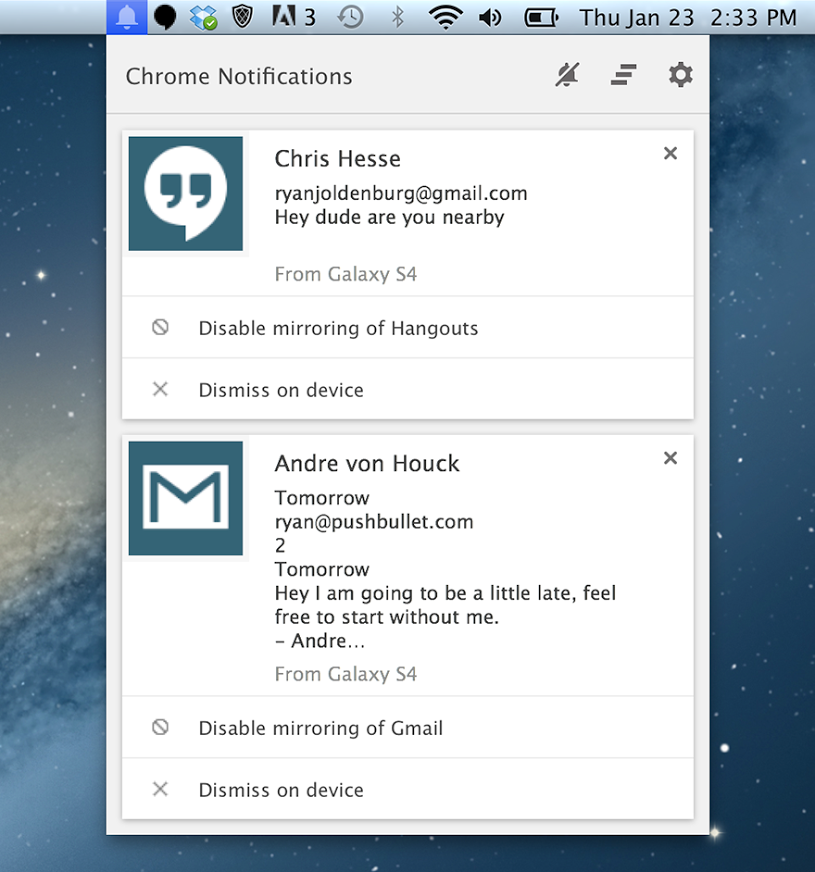
Task: Clear all notifications using the stacked lines icon
Action: coord(622,74)
